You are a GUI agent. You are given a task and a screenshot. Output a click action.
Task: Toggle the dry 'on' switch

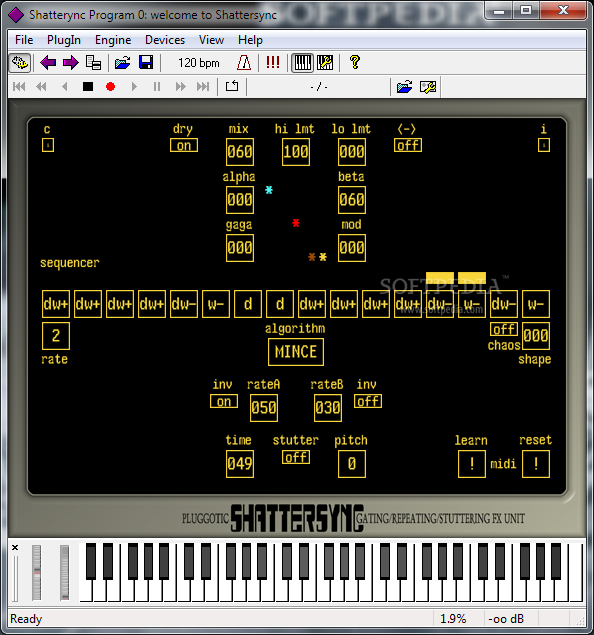(x=184, y=145)
